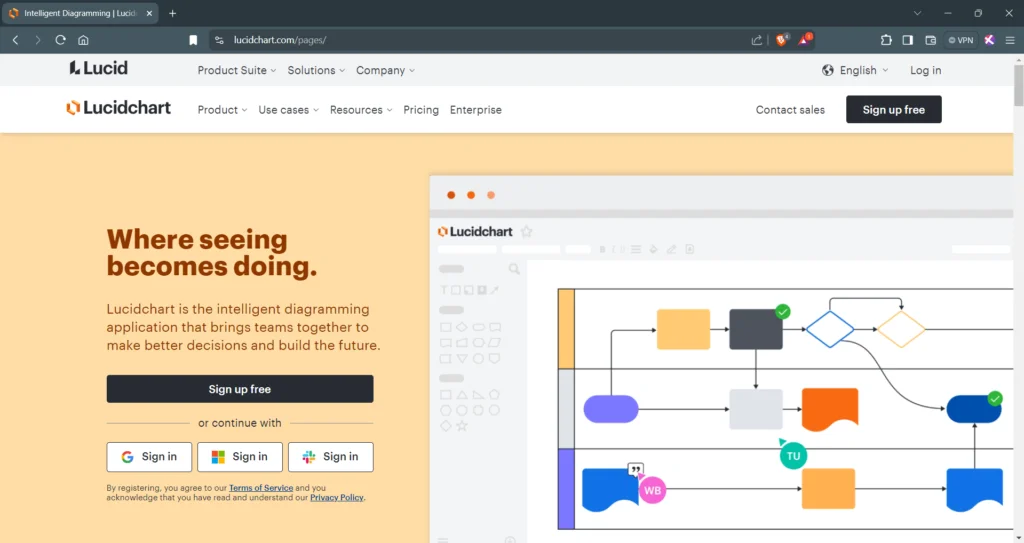
Task: Go back using browser back arrow
Action: 16,40
